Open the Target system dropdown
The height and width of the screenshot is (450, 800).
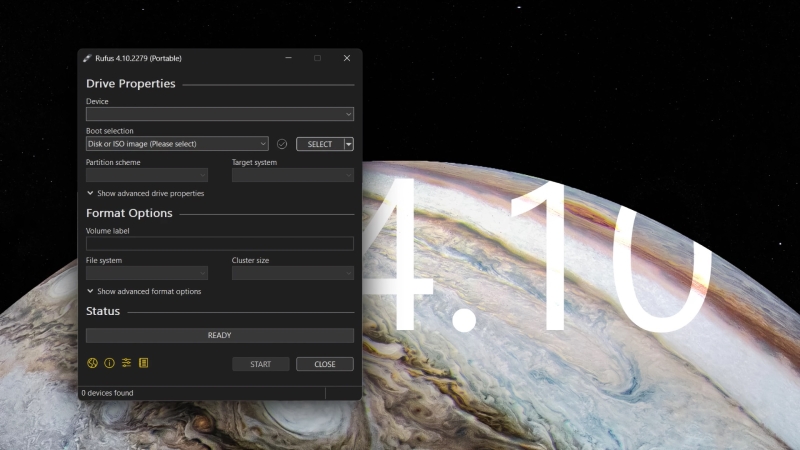pyautogui.click(x=292, y=175)
